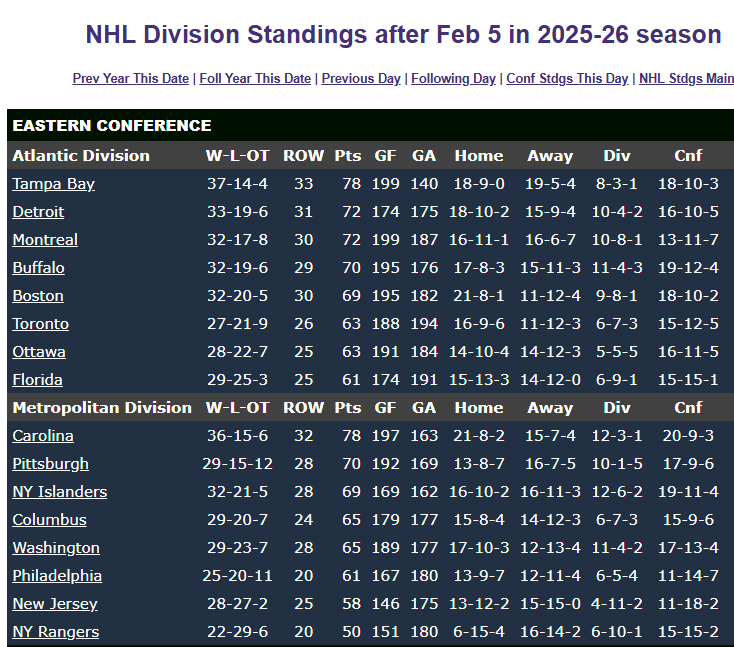Open the Buffalo team link
The width and height of the screenshot is (734, 647).
pos(38,268)
